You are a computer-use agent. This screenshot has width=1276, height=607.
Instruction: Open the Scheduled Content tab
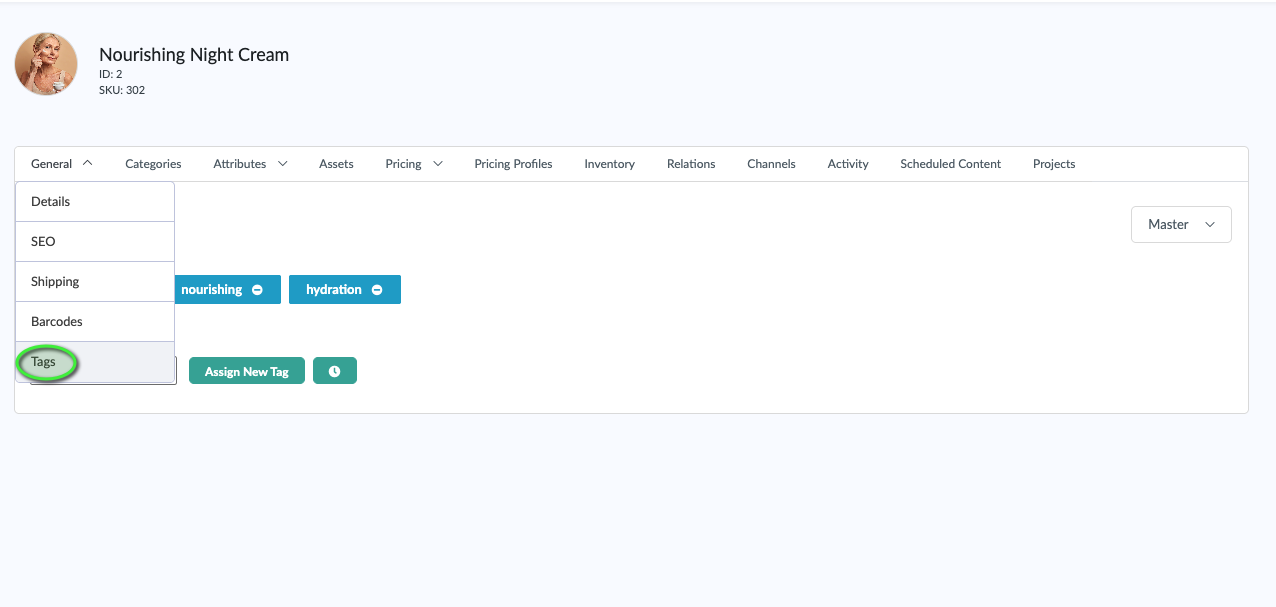coord(950,164)
